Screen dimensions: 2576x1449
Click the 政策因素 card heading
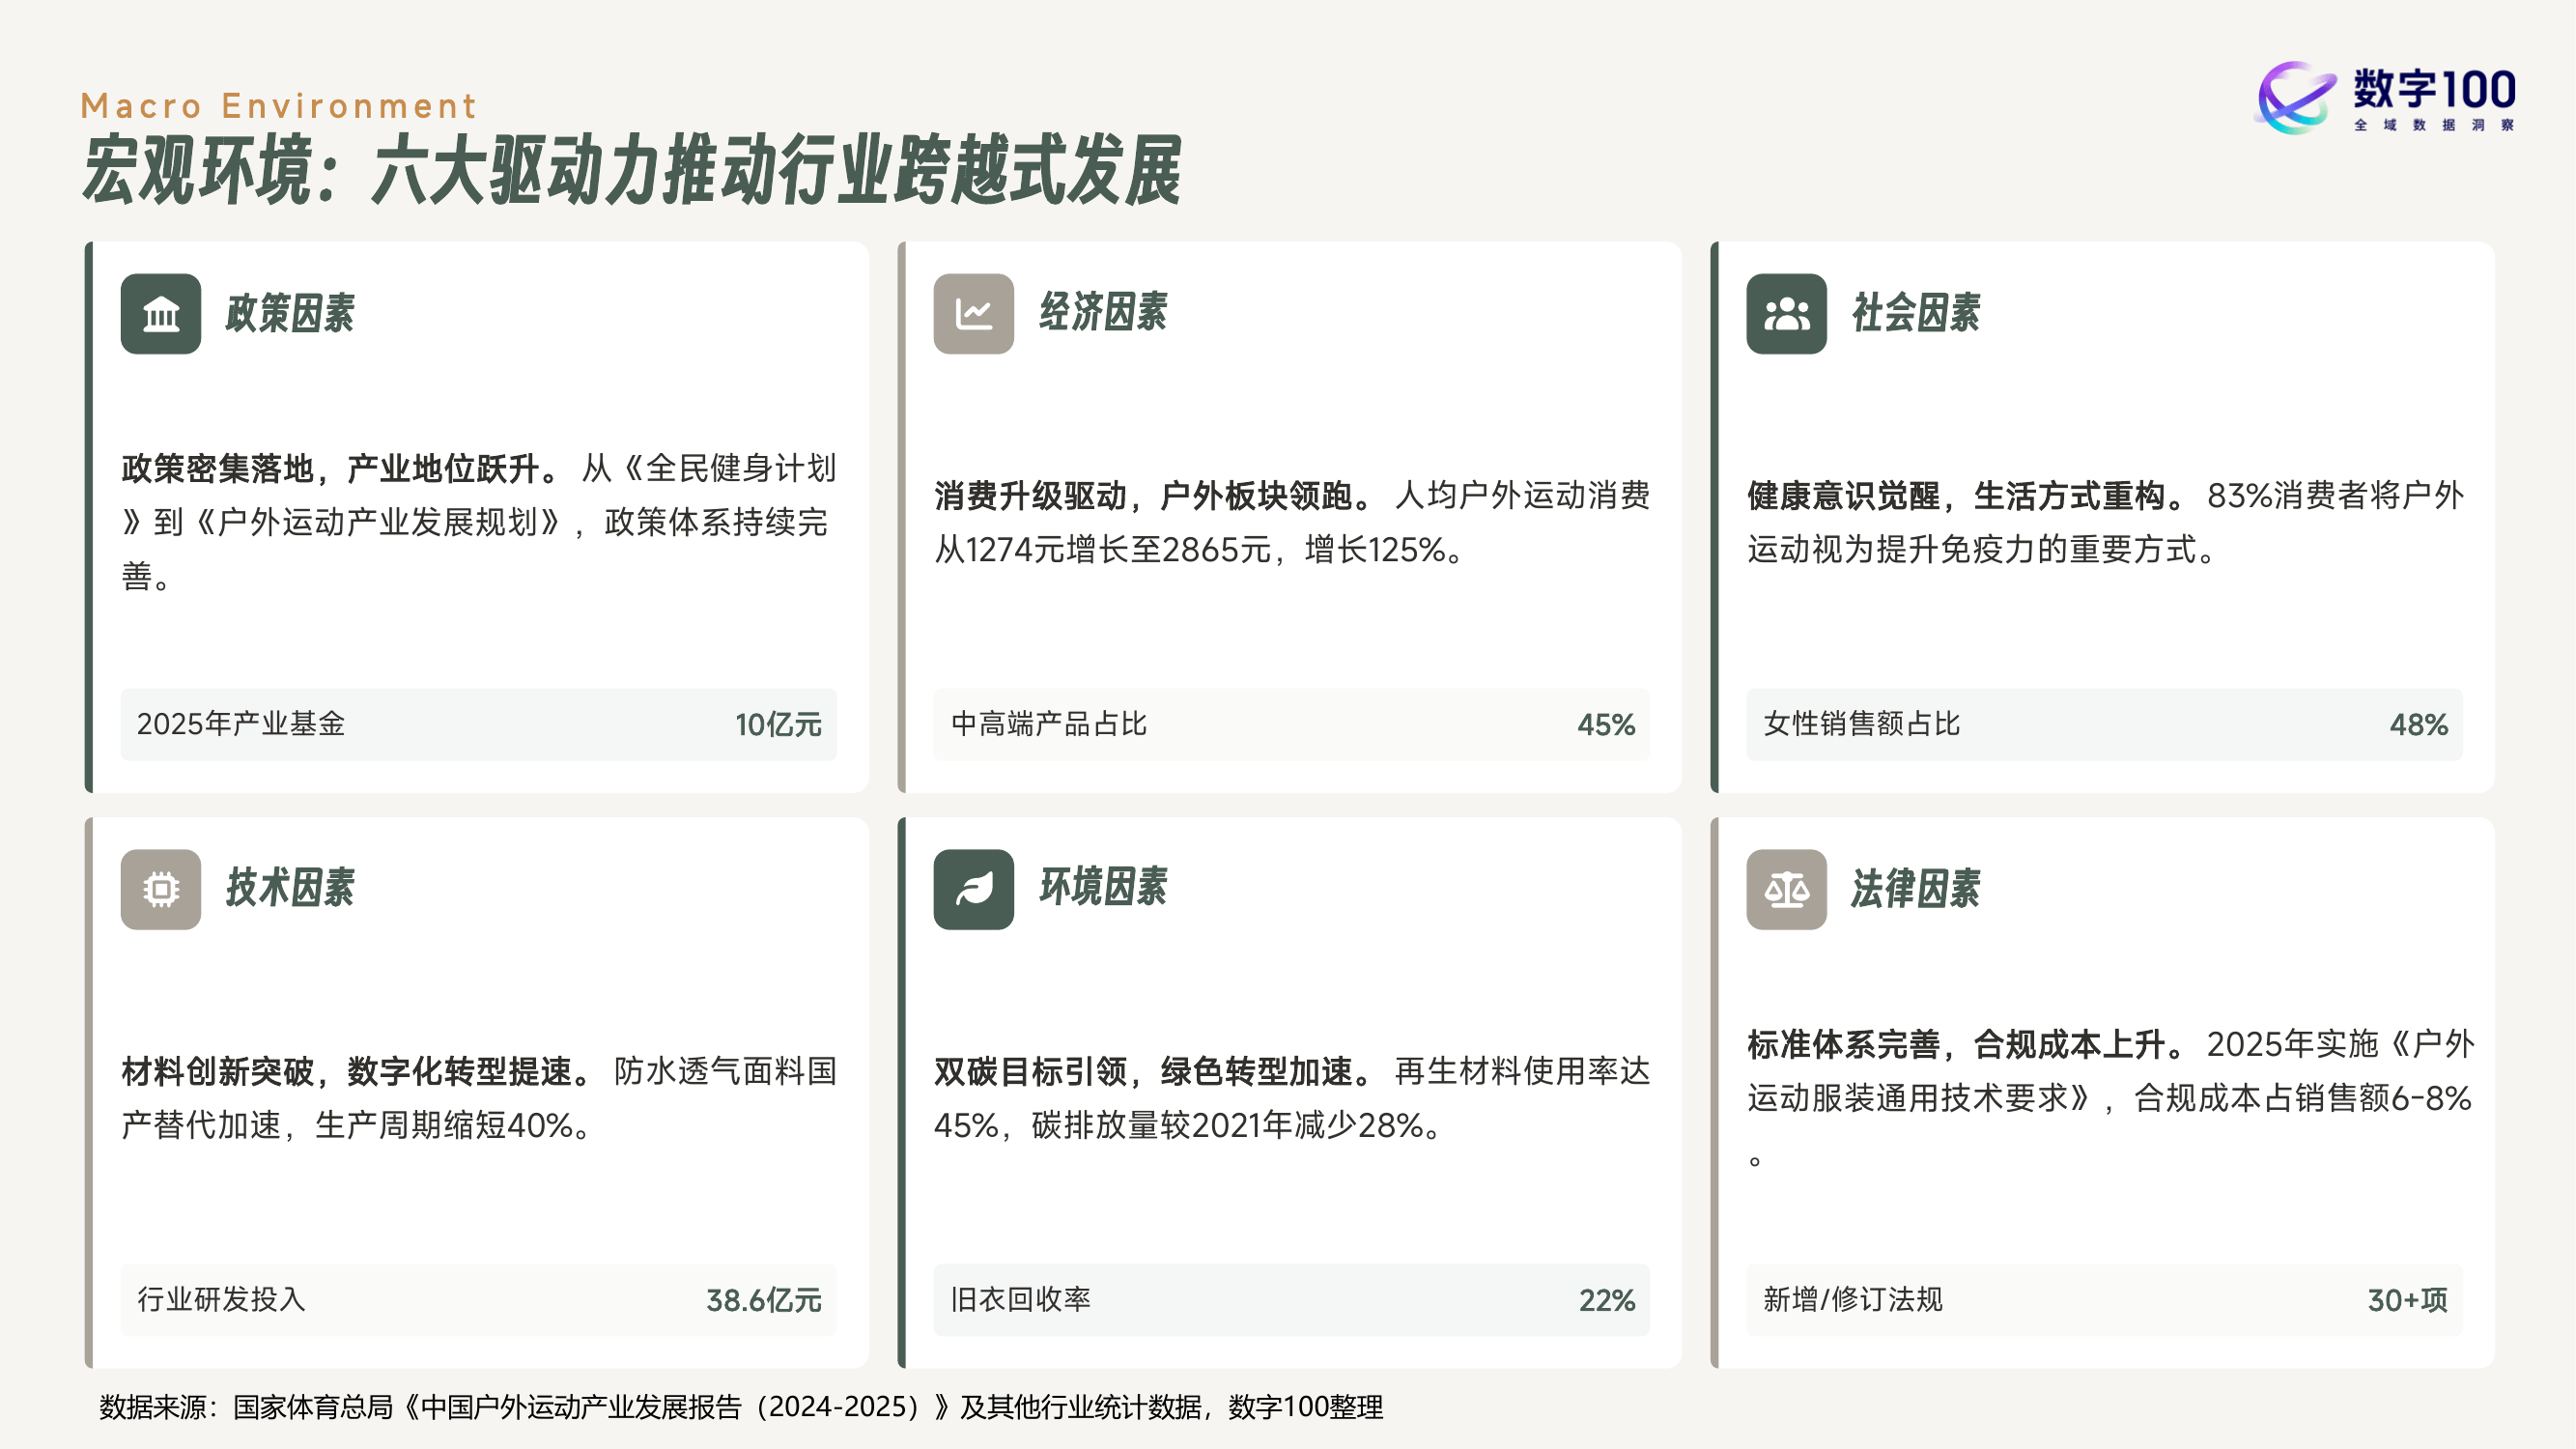click(290, 314)
